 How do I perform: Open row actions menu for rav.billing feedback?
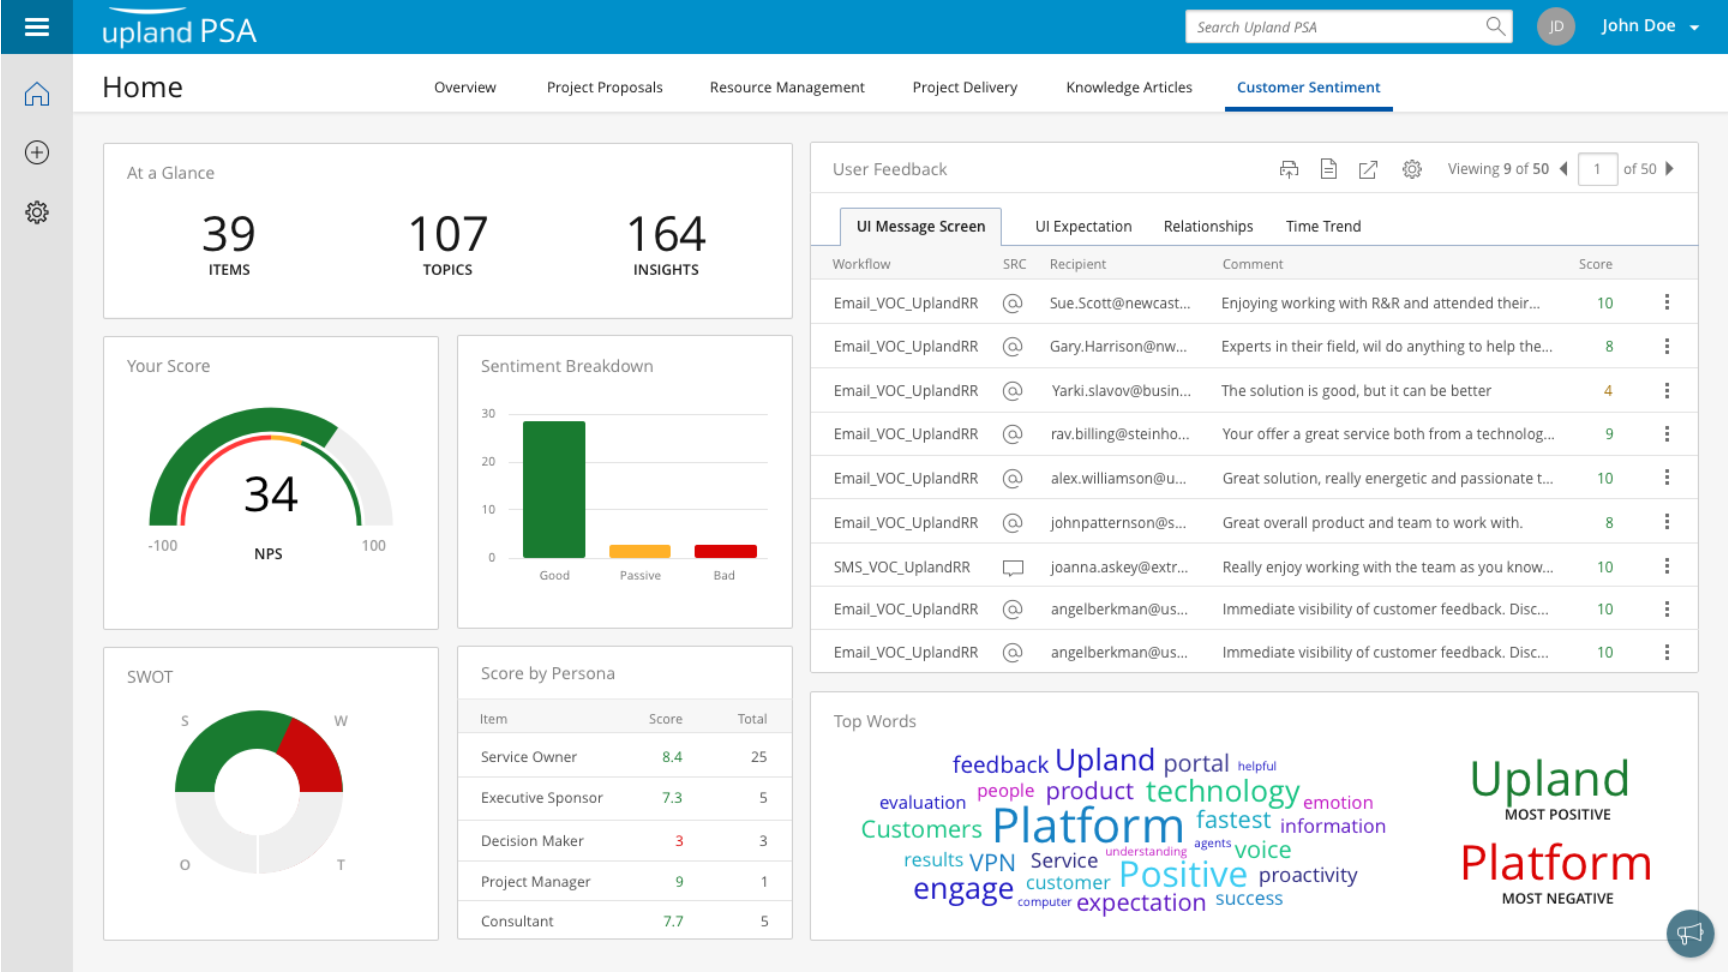pos(1667,434)
